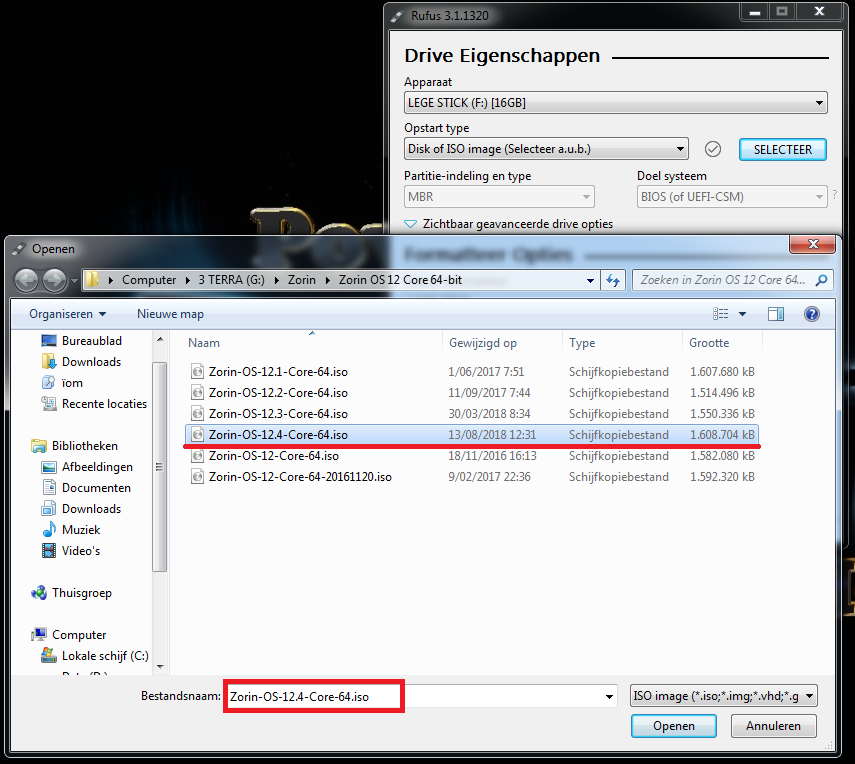The image size is (855, 764).
Task: Select Bibliotheken in the sidebar
Action: 85,446
